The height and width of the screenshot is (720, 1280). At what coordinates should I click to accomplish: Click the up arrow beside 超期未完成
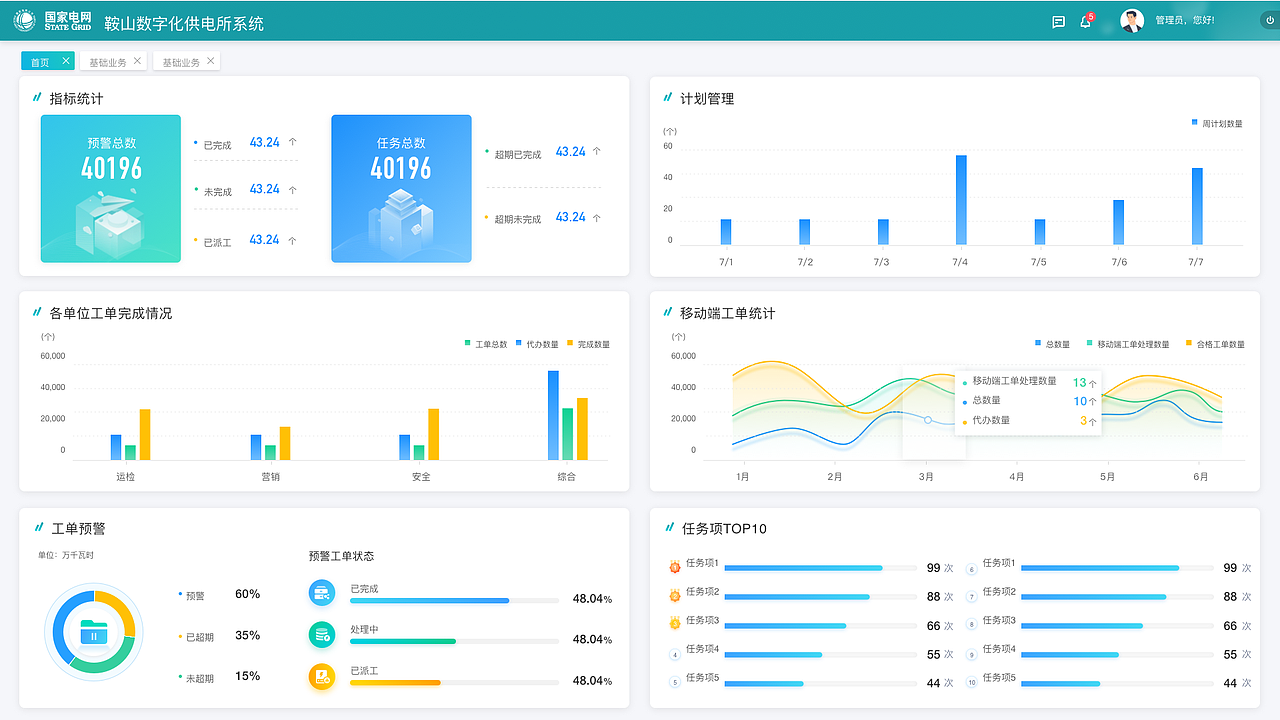(596, 217)
